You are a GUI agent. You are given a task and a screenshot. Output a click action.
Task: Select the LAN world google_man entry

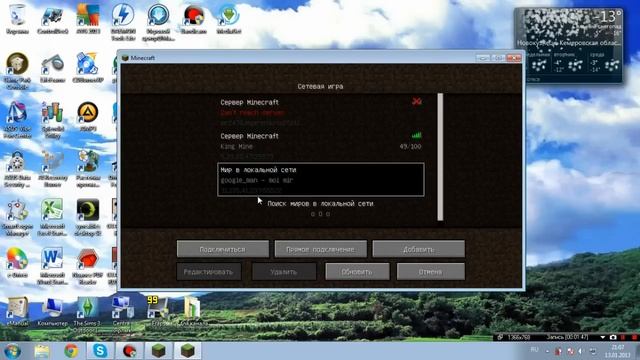[x=320, y=180]
